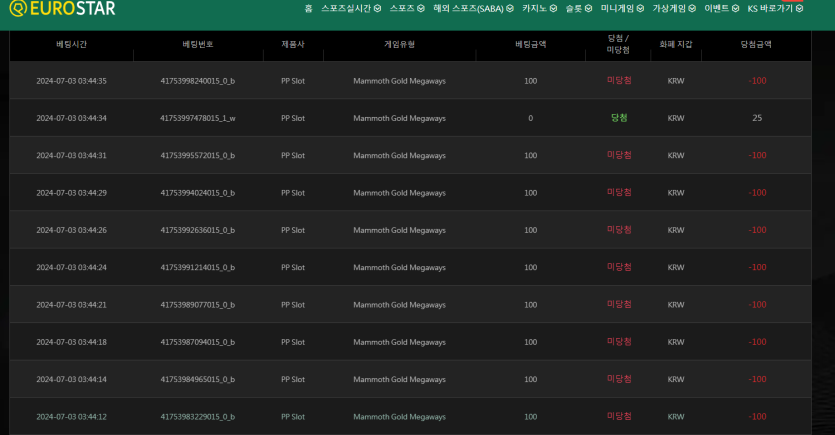
Task: Click PP Slot in 03:44:29 row
Action: tap(293, 193)
